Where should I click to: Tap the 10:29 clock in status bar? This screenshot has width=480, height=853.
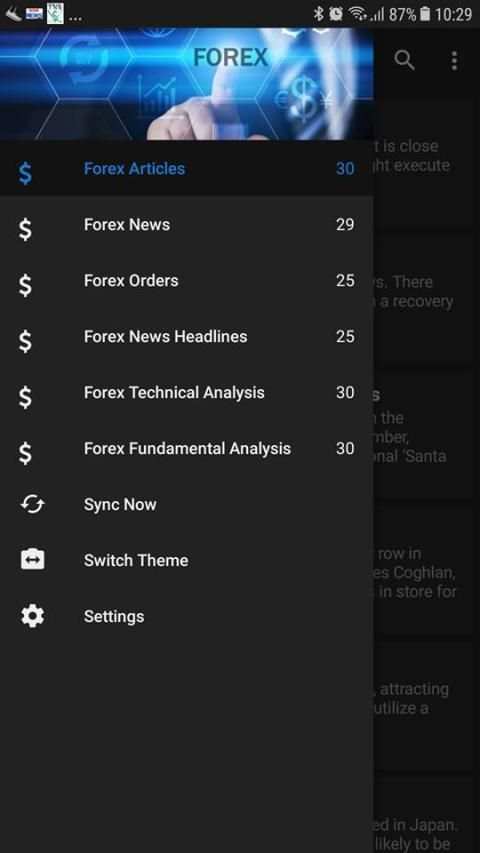coord(453,14)
